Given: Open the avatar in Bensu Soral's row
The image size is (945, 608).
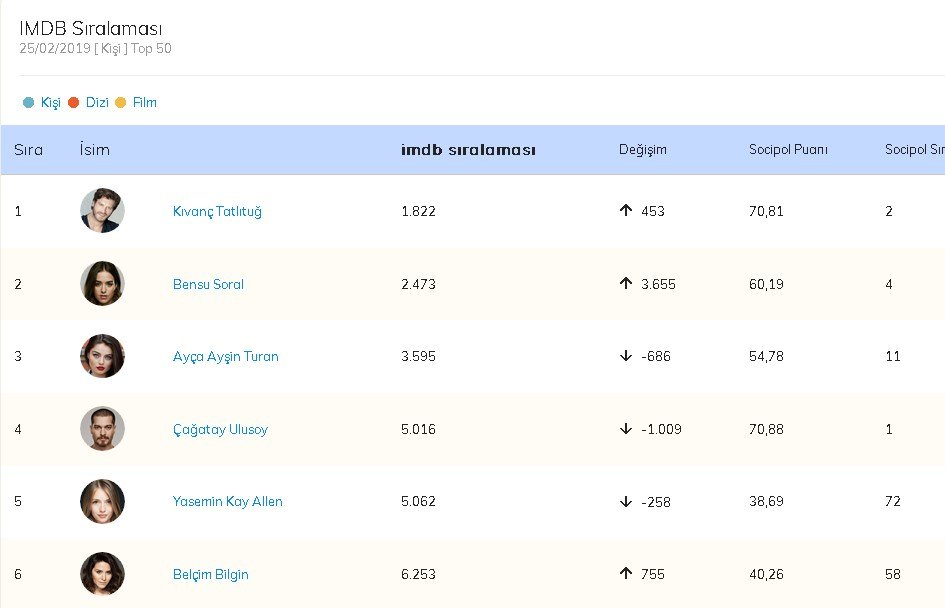Looking at the screenshot, I should [102, 284].
